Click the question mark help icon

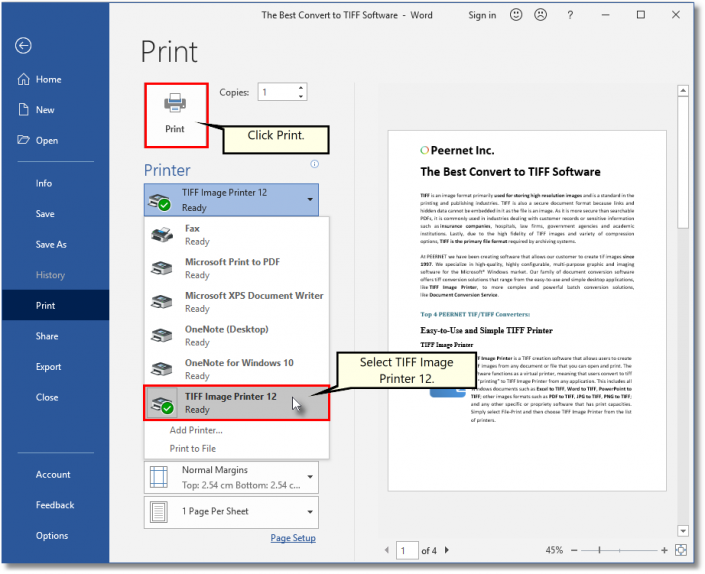pos(570,15)
